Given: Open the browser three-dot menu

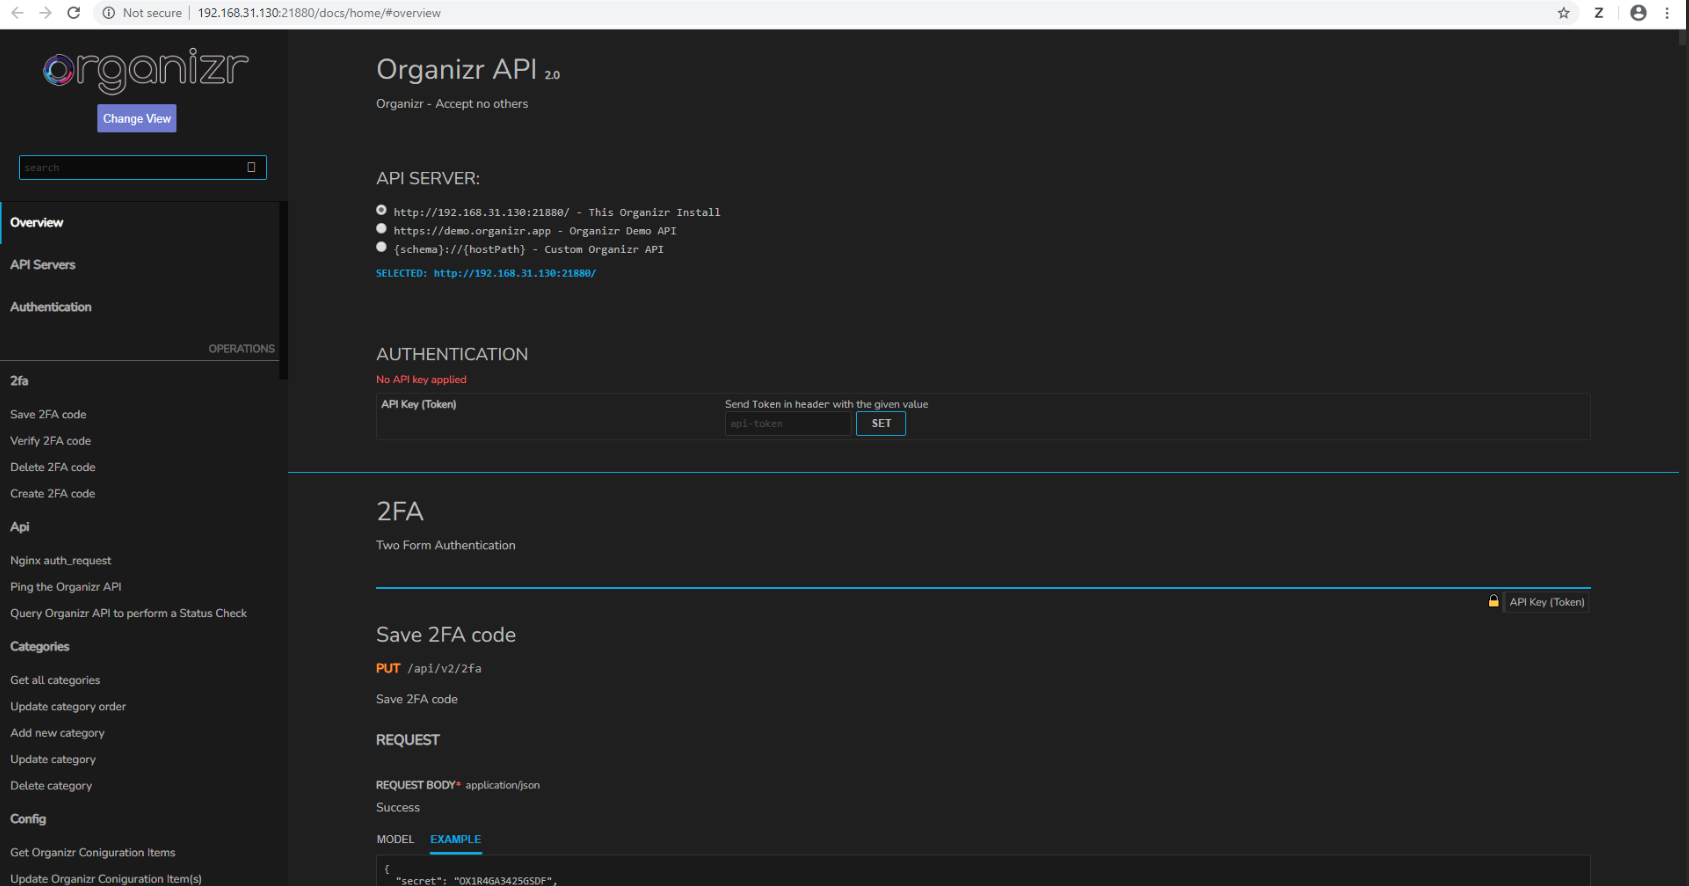Looking at the screenshot, I should click(1667, 13).
